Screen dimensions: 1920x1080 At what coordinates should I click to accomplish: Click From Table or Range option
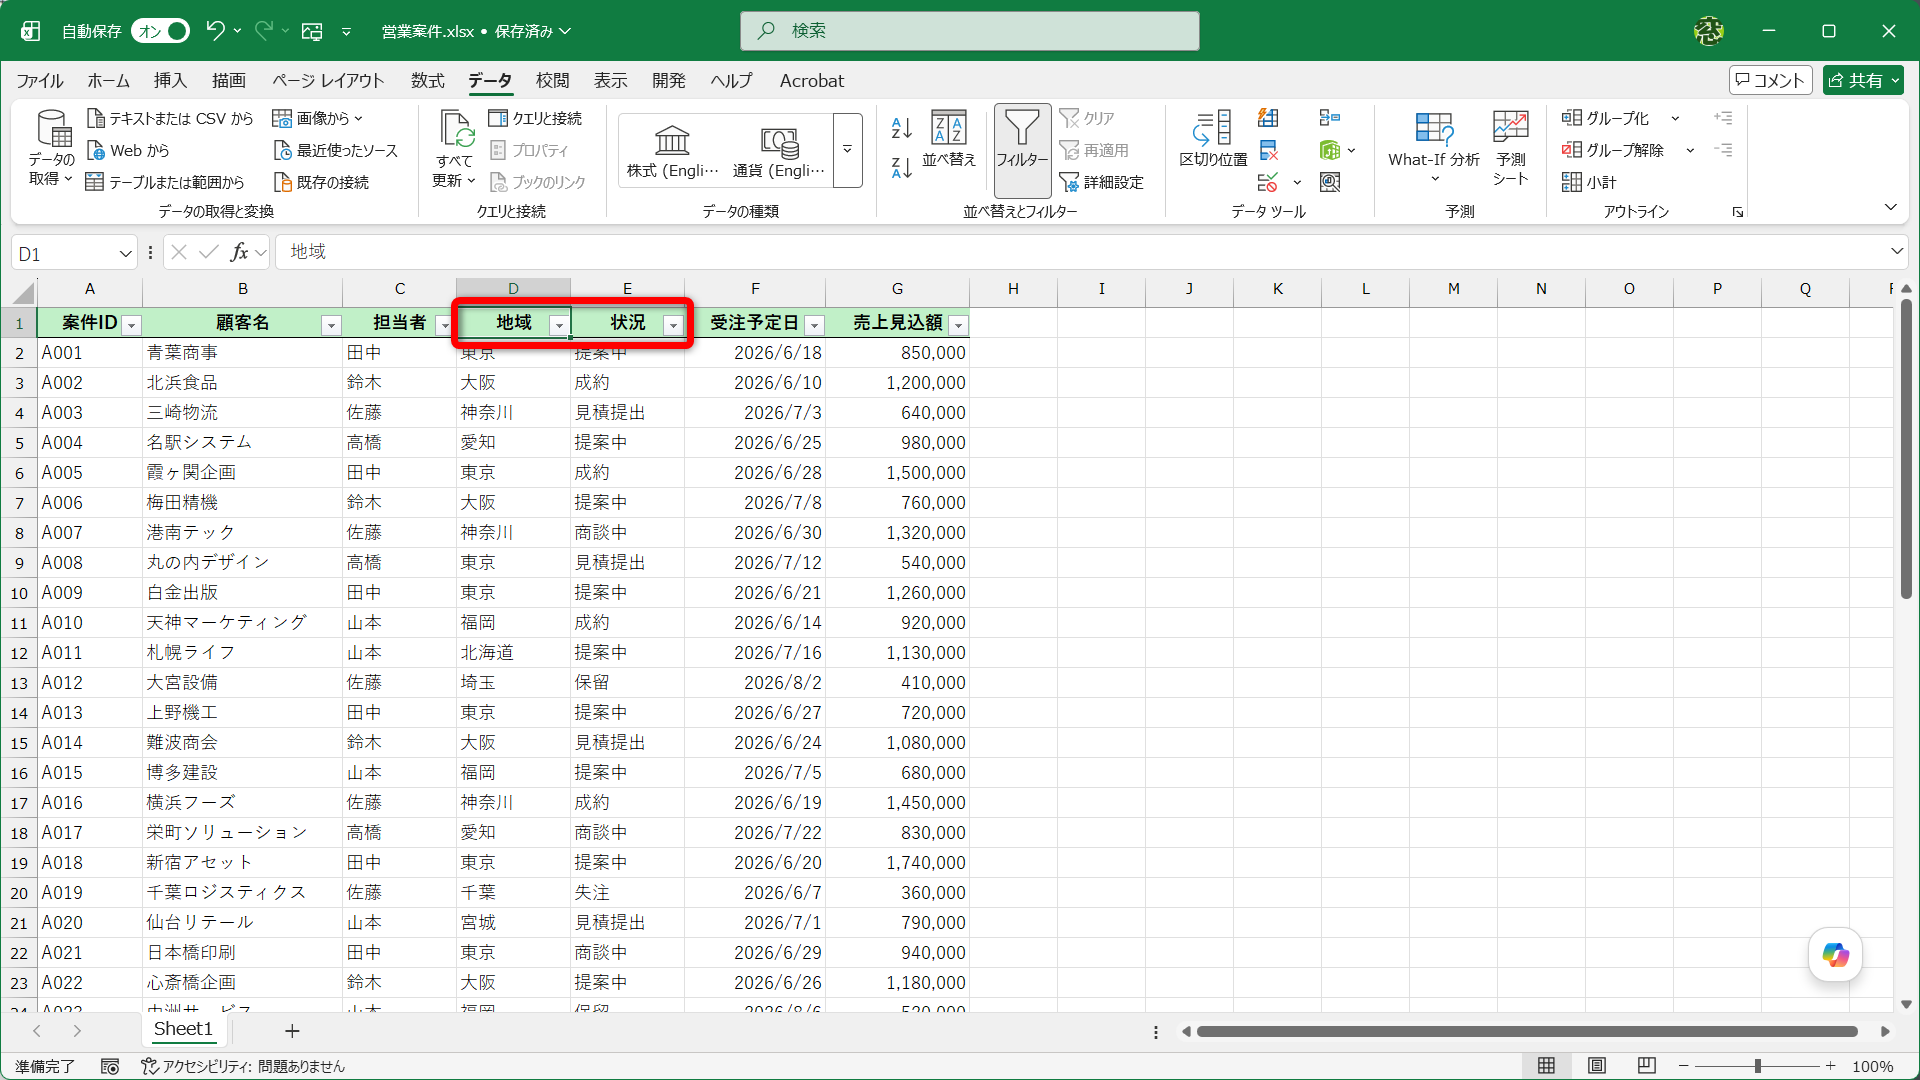165,182
